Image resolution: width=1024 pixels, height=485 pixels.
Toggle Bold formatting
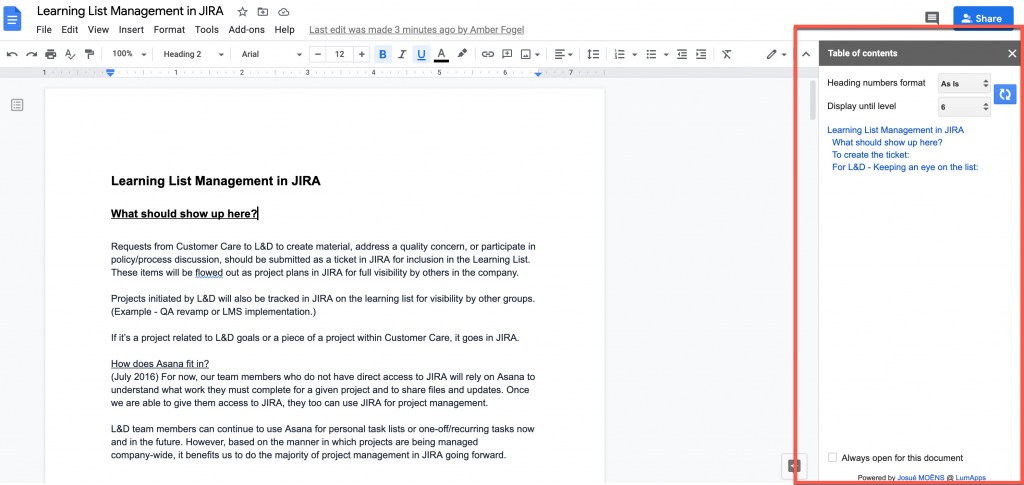[383, 54]
